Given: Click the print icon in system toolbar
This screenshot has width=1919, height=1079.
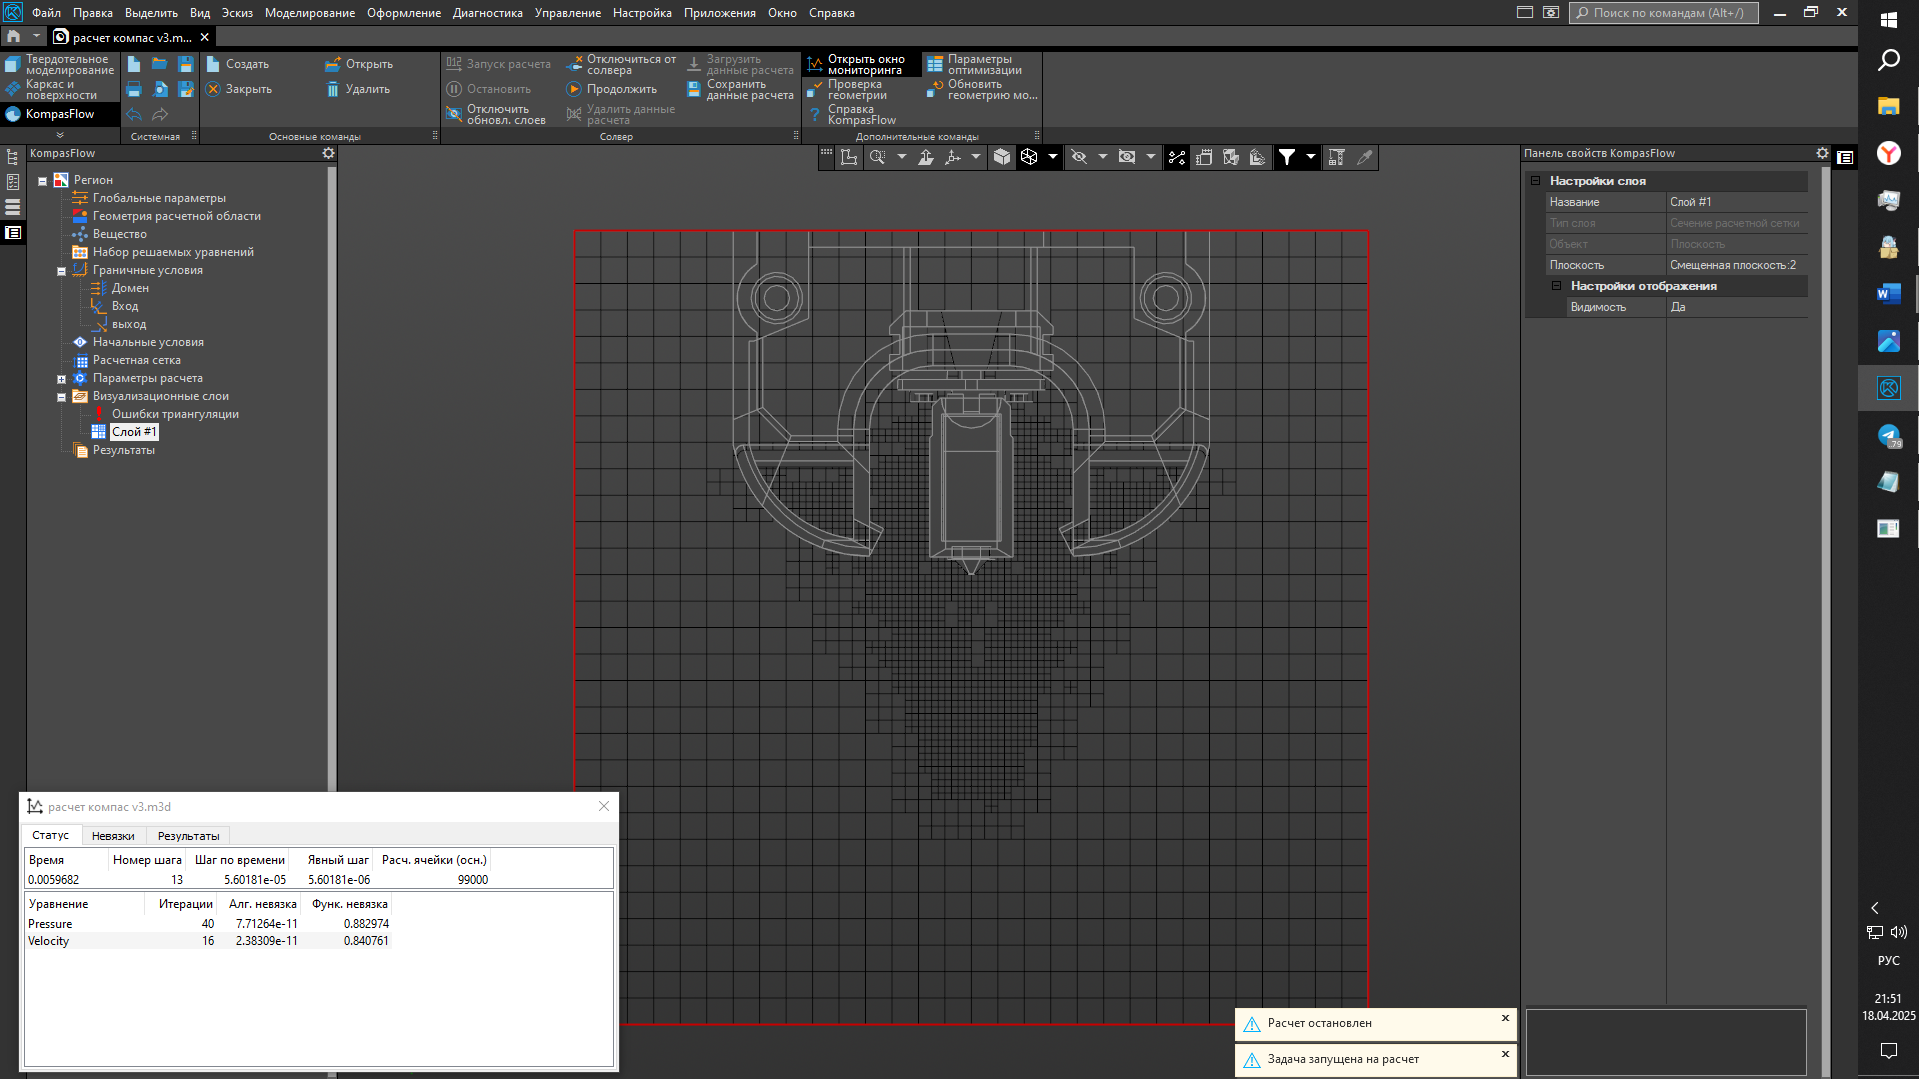Looking at the screenshot, I should (134, 89).
